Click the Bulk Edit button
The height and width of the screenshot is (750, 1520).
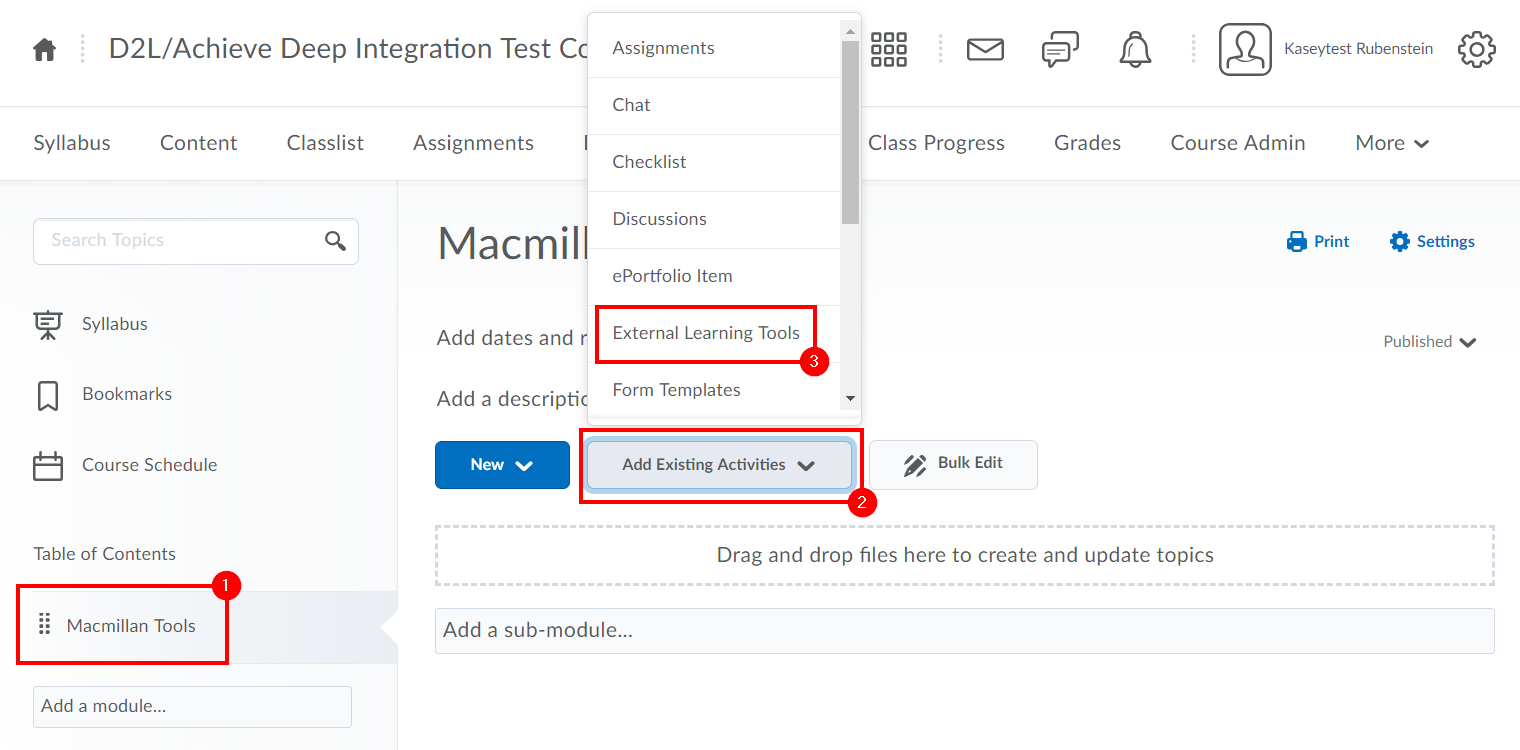[x=952, y=464]
